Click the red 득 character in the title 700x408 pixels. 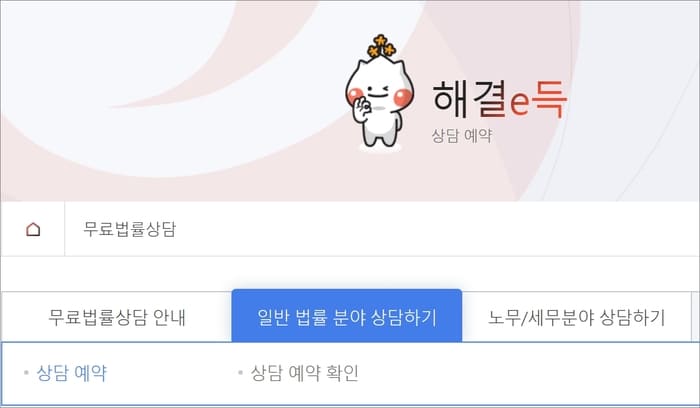[550, 99]
